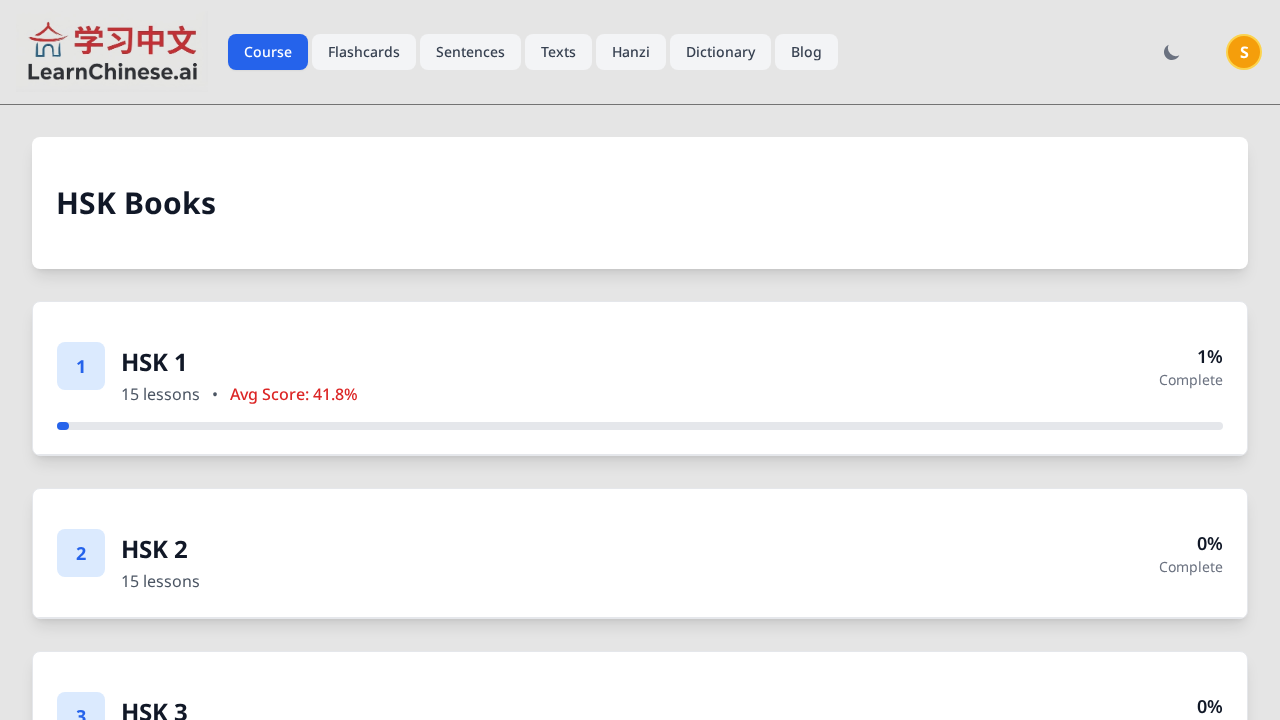
Task: Click the Avg Score 41.8% text
Action: [x=294, y=394]
